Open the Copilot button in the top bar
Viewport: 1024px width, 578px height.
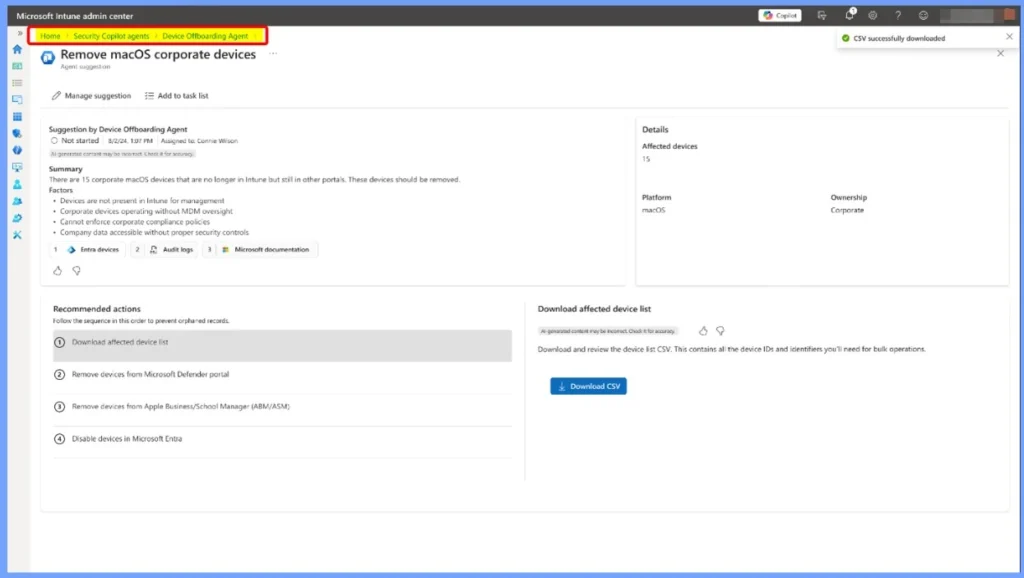point(781,14)
